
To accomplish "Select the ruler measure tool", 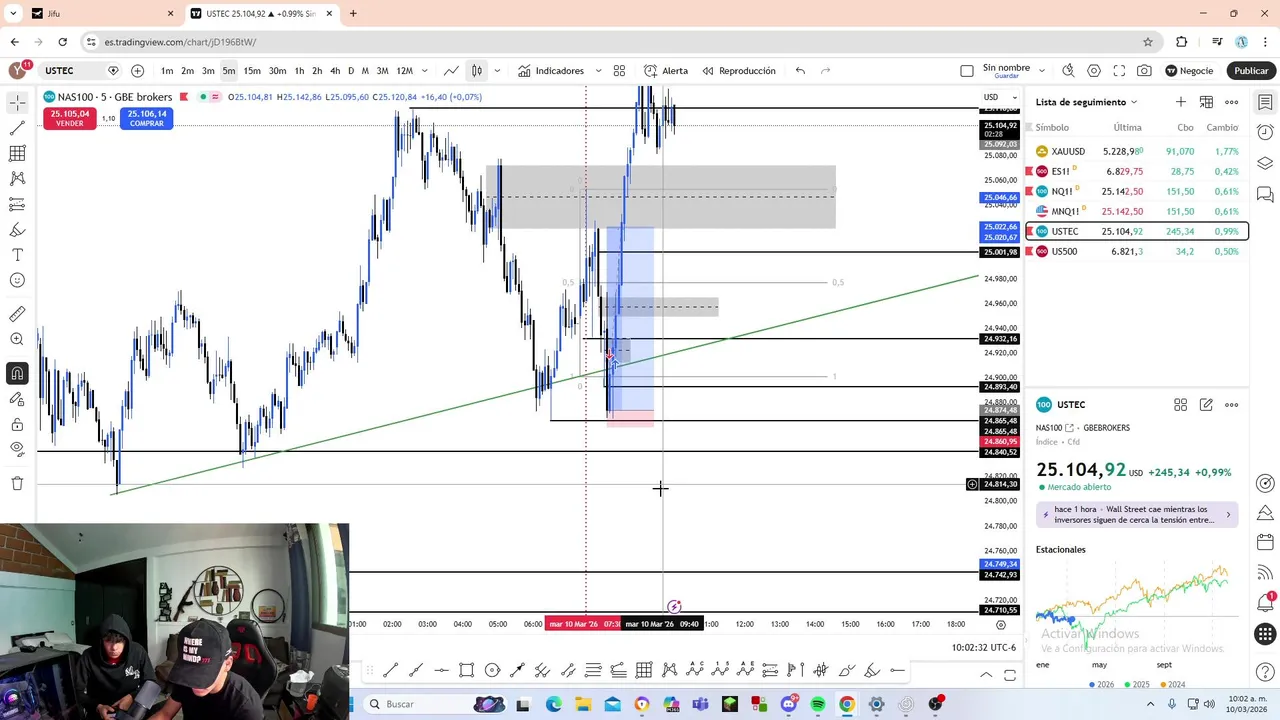I will 17,314.
